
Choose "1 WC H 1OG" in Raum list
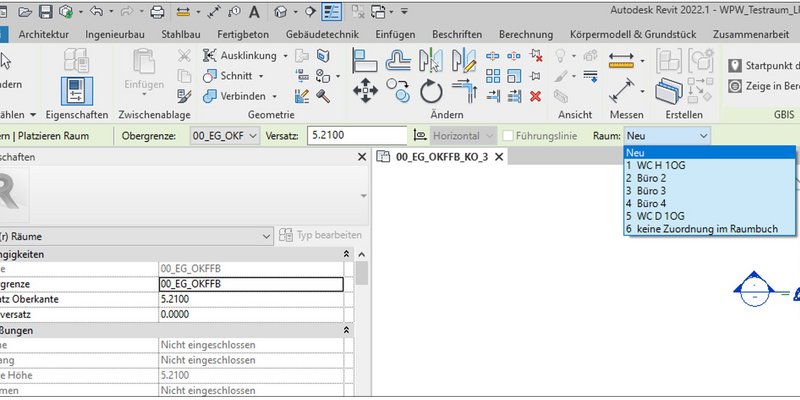click(x=709, y=165)
